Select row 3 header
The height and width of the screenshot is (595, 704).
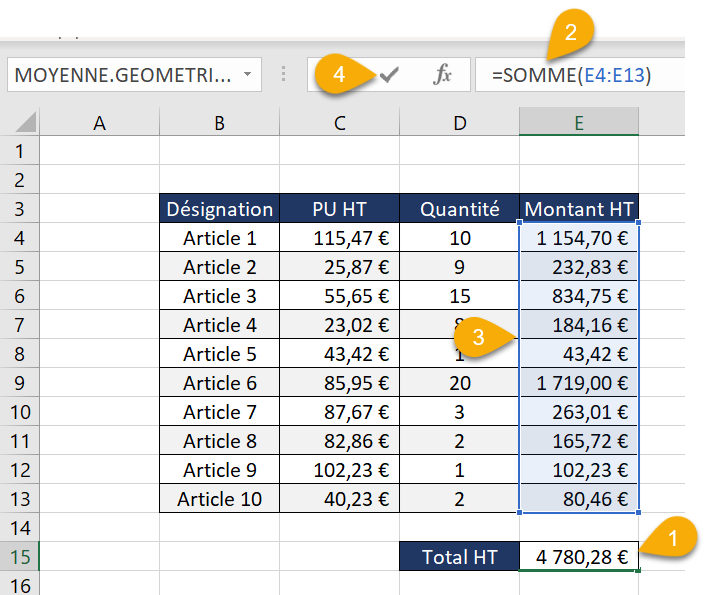click(x=19, y=209)
